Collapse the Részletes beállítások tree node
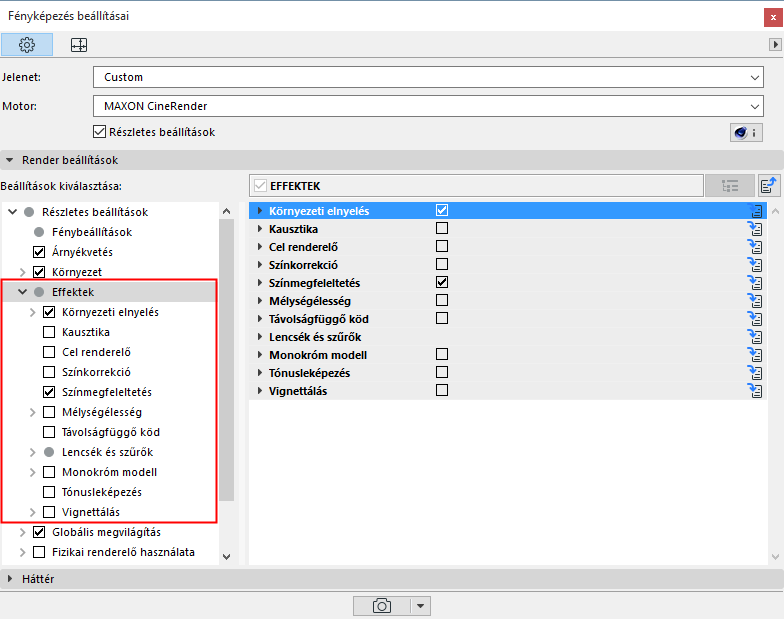This screenshot has width=784, height=619. click(12, 212)
